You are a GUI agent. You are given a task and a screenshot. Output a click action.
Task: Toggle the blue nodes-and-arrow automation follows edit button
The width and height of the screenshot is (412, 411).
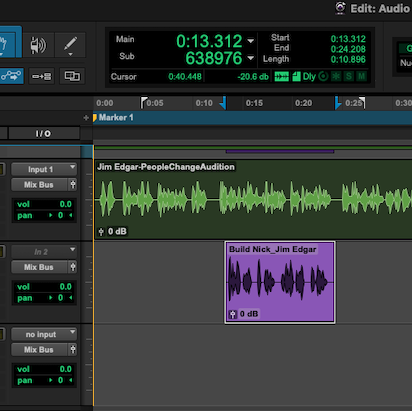[x=11, y=76]
